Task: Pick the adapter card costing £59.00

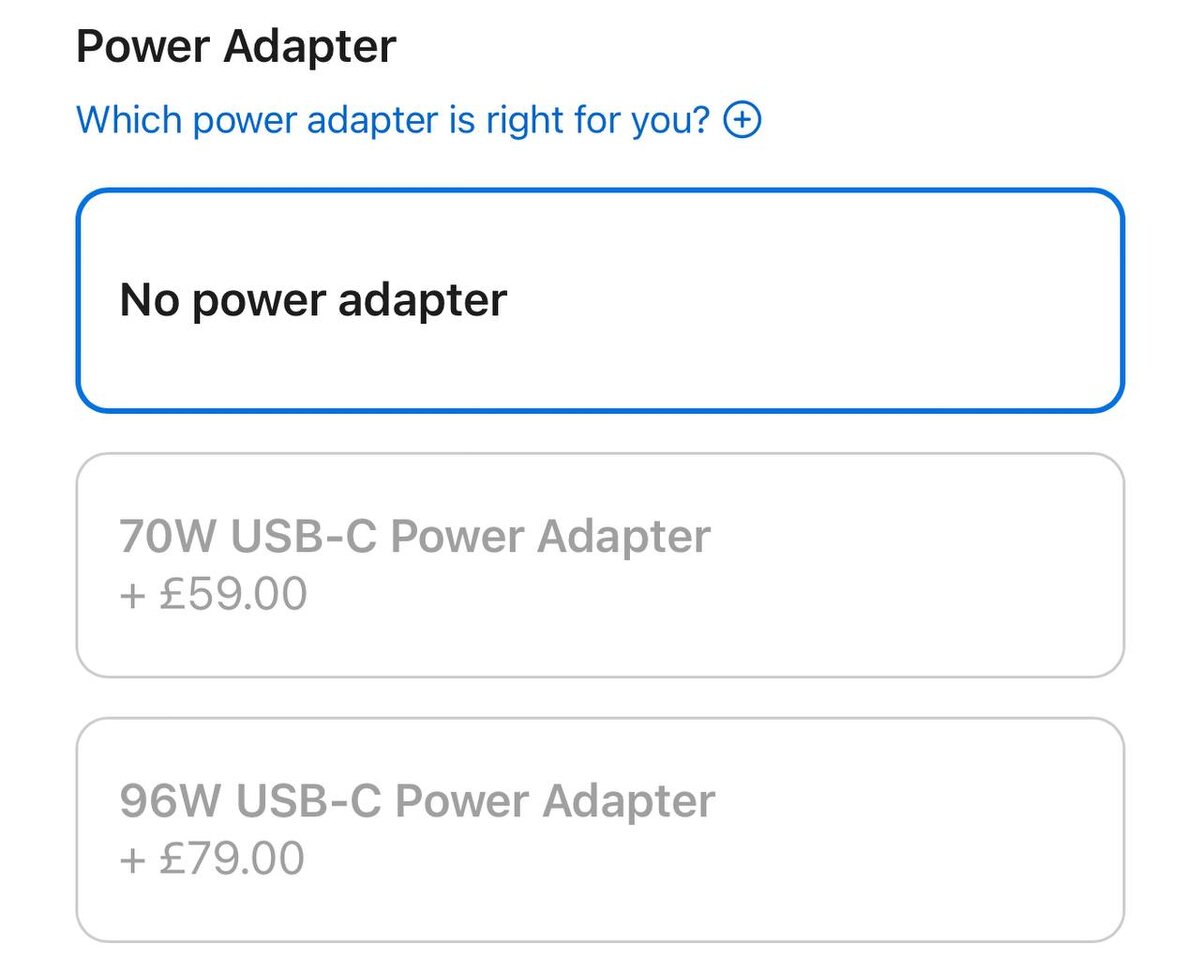Action: tap(600, 565)
